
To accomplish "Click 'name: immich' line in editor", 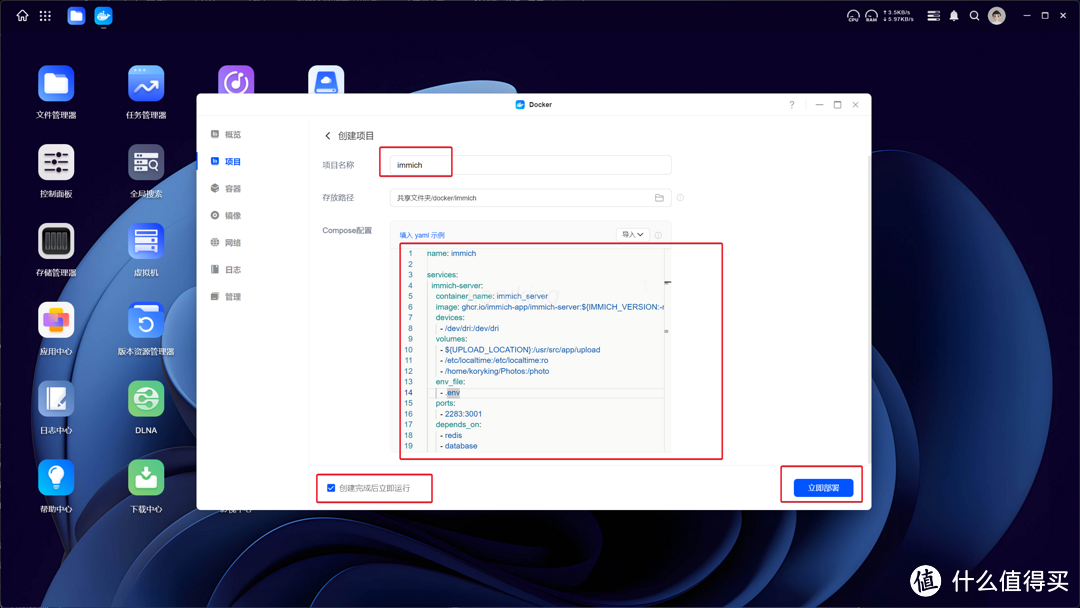I will click(x=451, y=253).
